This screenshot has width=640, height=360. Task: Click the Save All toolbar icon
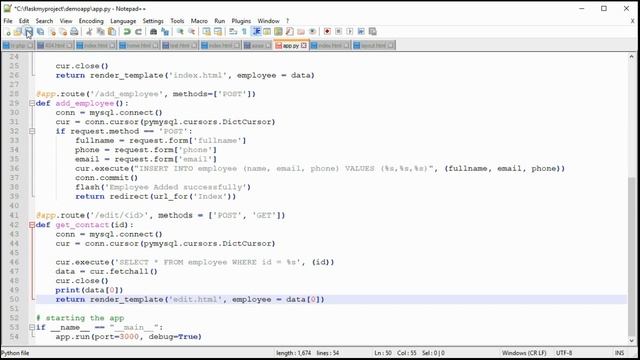pos(40,32)
